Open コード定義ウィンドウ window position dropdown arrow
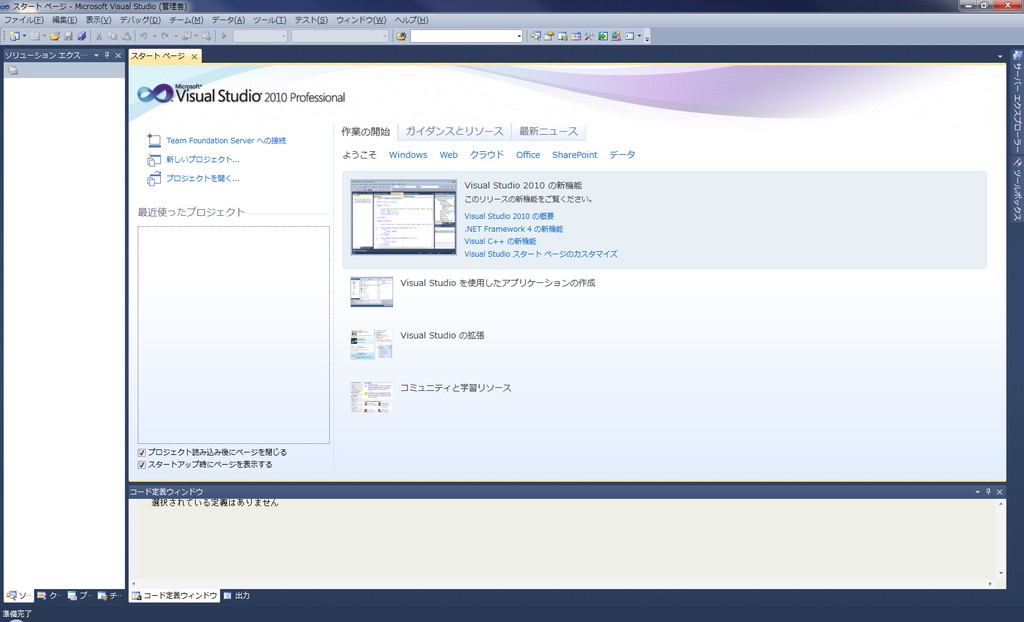The width and height of the screenshot is (1024, 622). [x=978, y=492]
